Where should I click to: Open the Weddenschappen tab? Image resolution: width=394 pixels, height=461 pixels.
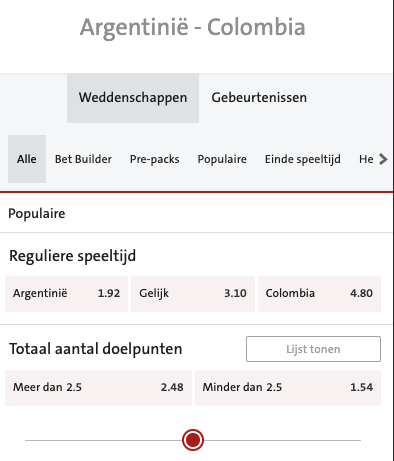pyautogui.click(x=133, y=98)
